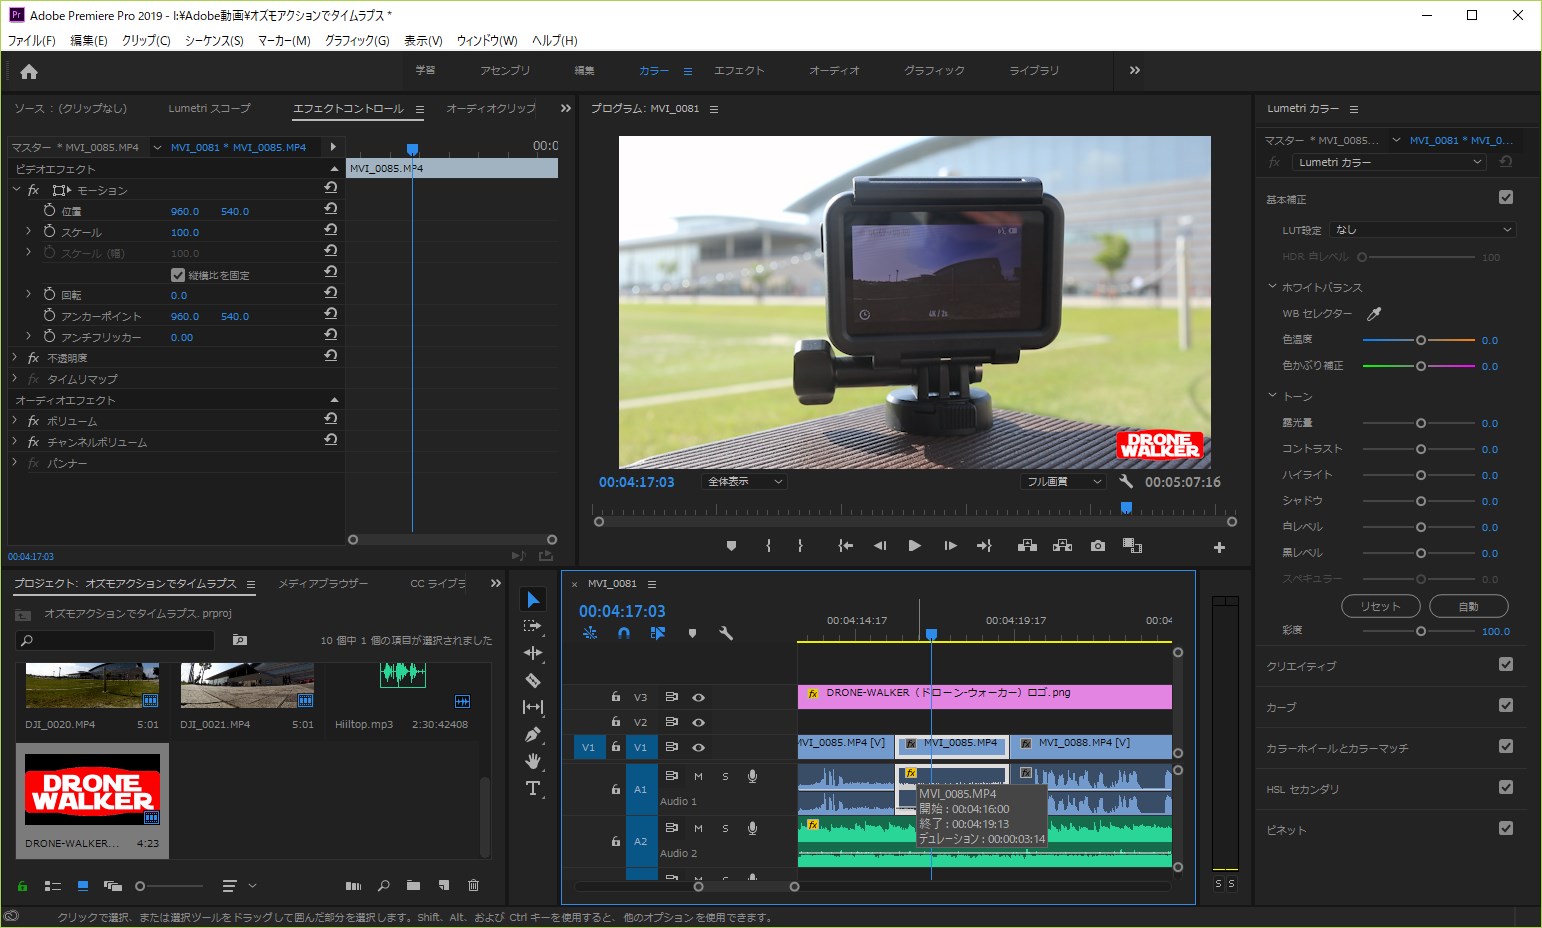Image resolution: width=1542 pixels, height=928 pixels.
Task: Delete selected project item with trash icon
Action: click(x=474, y=886)
